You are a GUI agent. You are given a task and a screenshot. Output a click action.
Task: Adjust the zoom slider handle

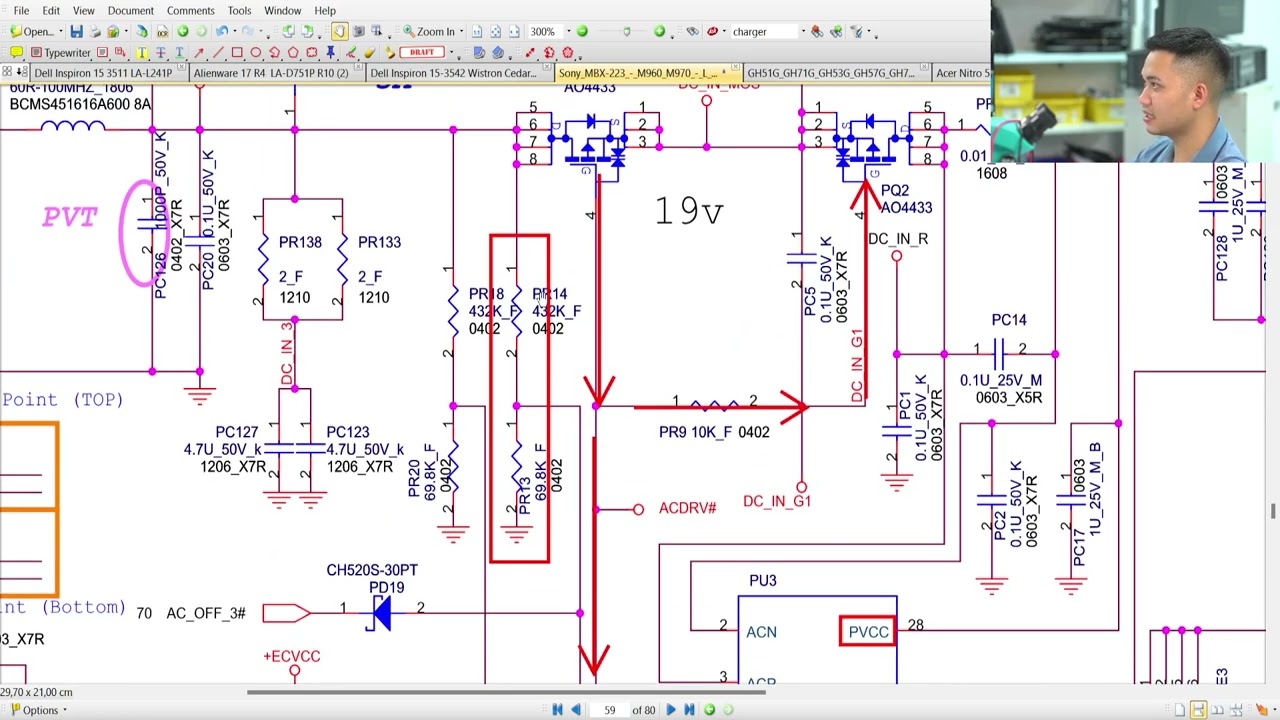pyautogui.click(x=627, y=32)
